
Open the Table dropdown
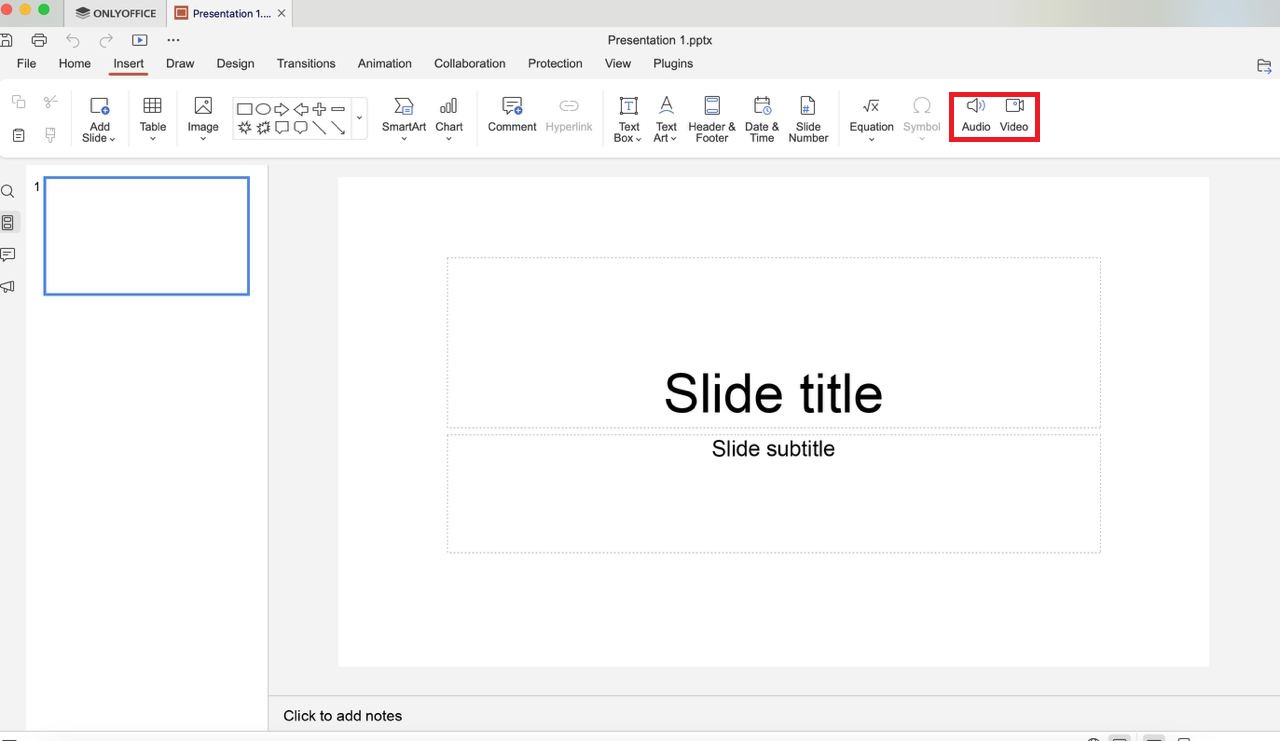point(153,118)
